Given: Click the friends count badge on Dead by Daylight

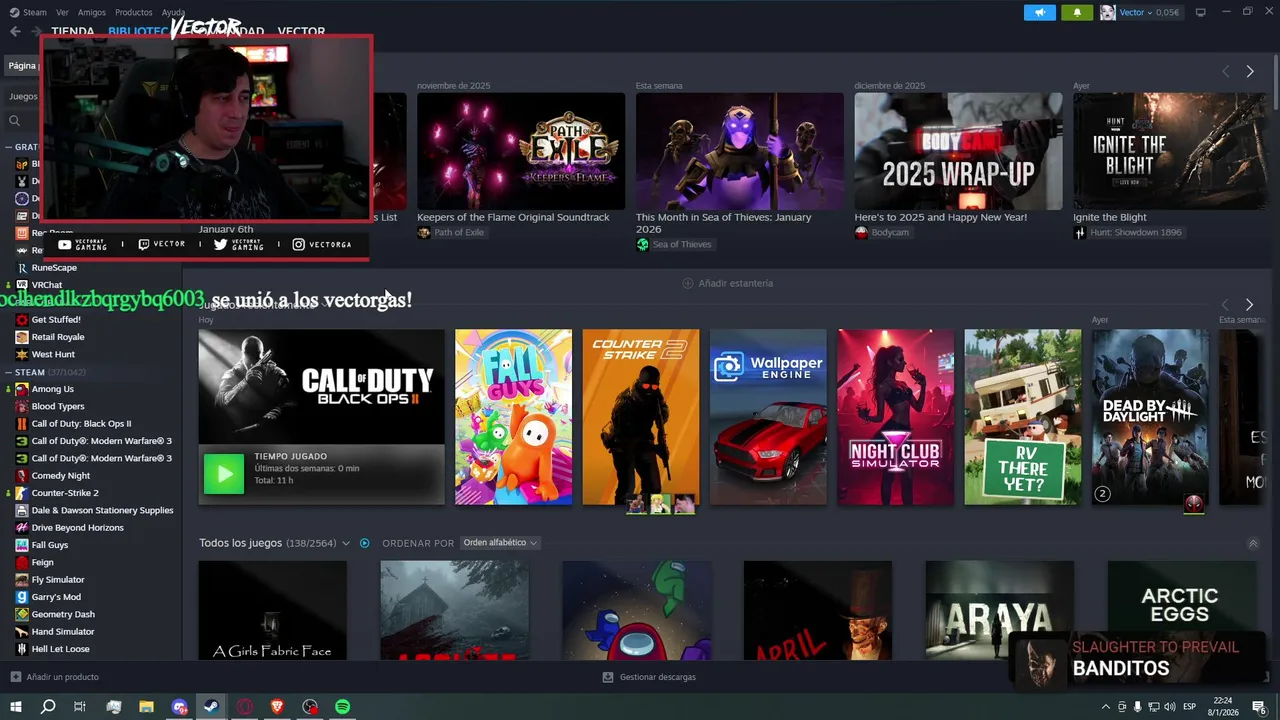Looking at the screenshot, I should tap(1102, 494).
